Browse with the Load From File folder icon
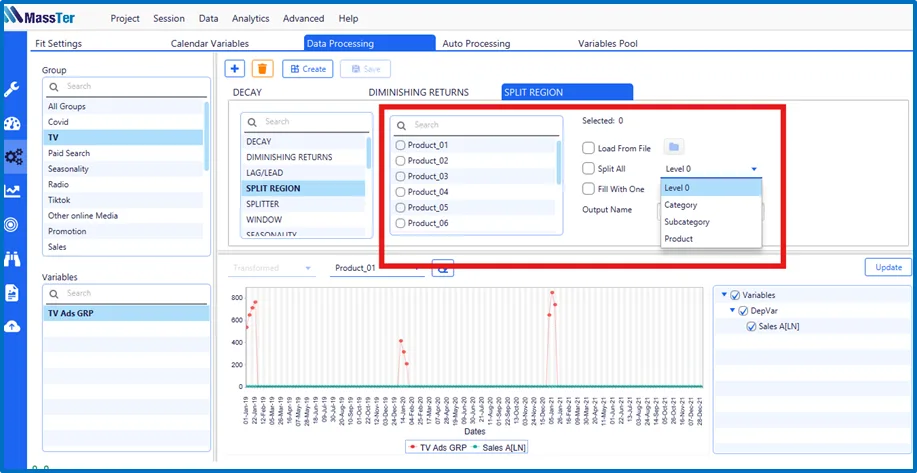Screen dimensions: 917x473 (x=674, y=148)
